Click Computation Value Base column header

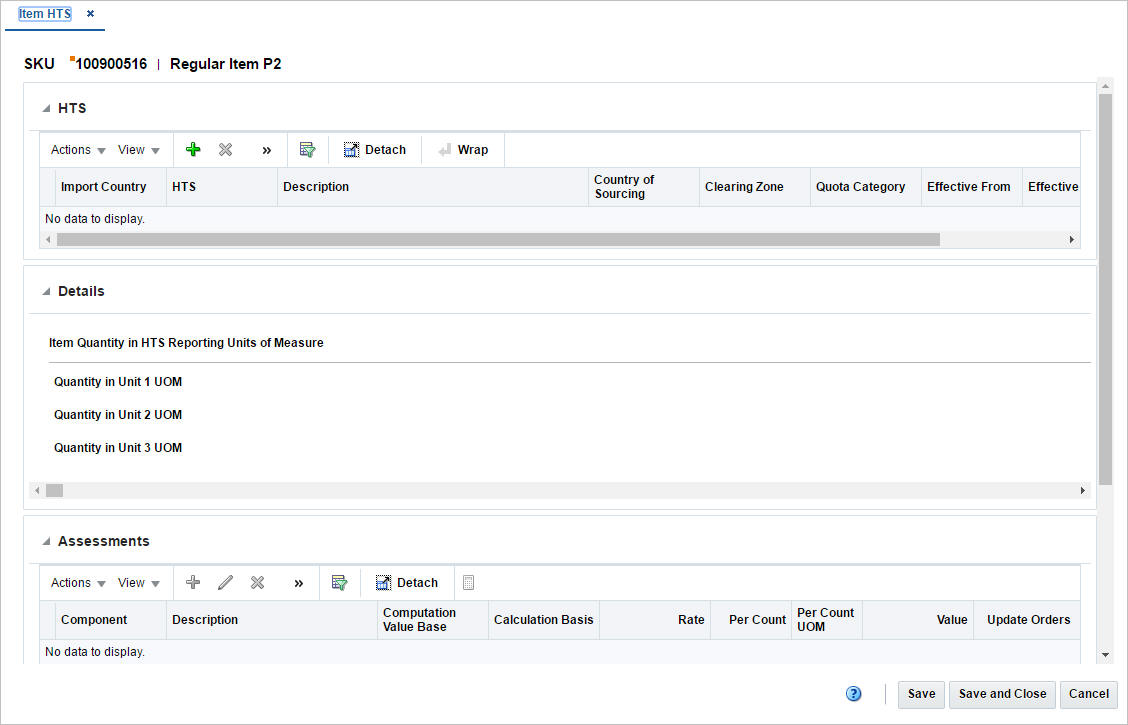(433, 620)
